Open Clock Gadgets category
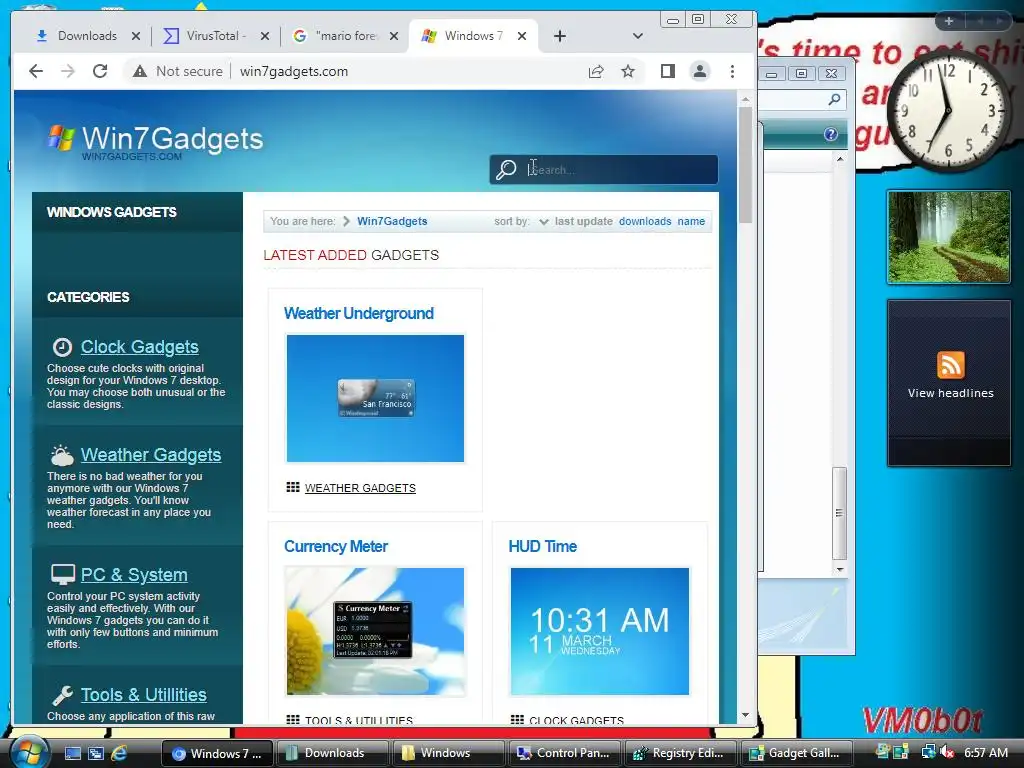The image size is (1024, 768). (139, 347)
